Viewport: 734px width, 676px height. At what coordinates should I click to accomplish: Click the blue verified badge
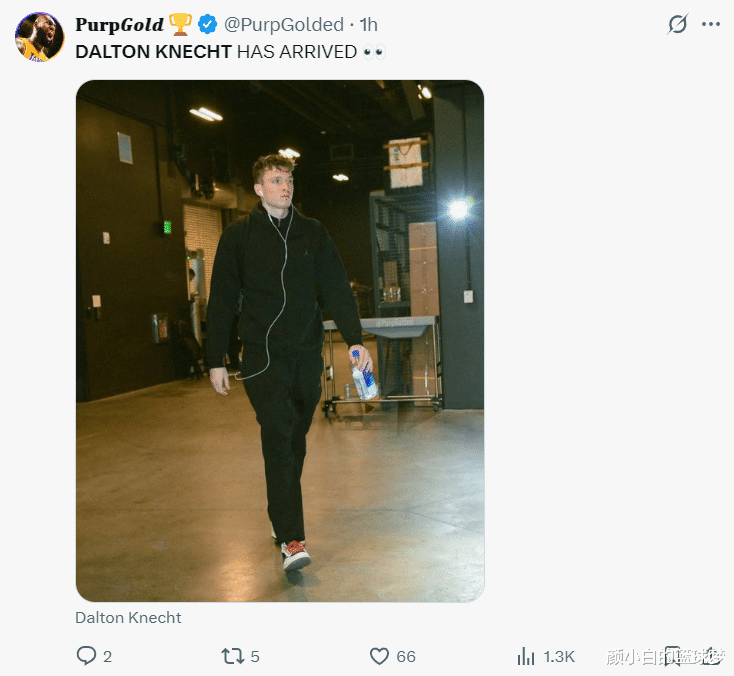pyautogui.click(x=207, y=24)
